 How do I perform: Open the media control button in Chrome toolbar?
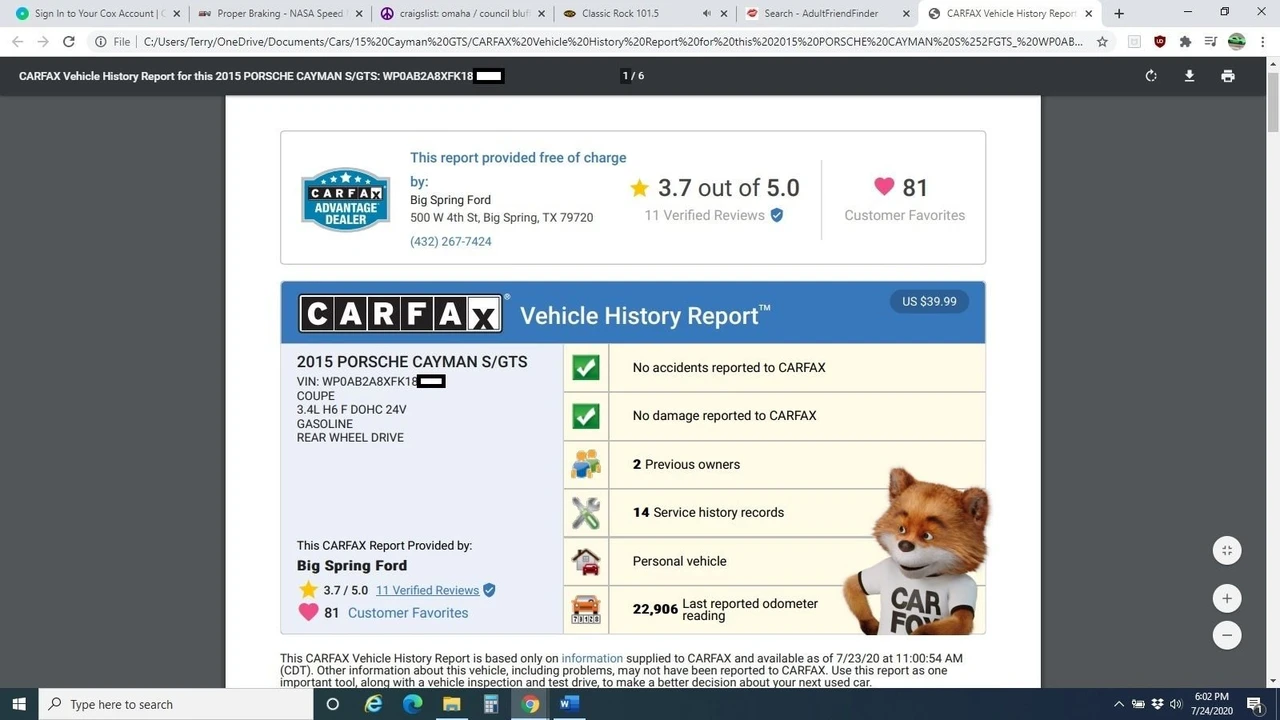click(x=1211, y=42)
